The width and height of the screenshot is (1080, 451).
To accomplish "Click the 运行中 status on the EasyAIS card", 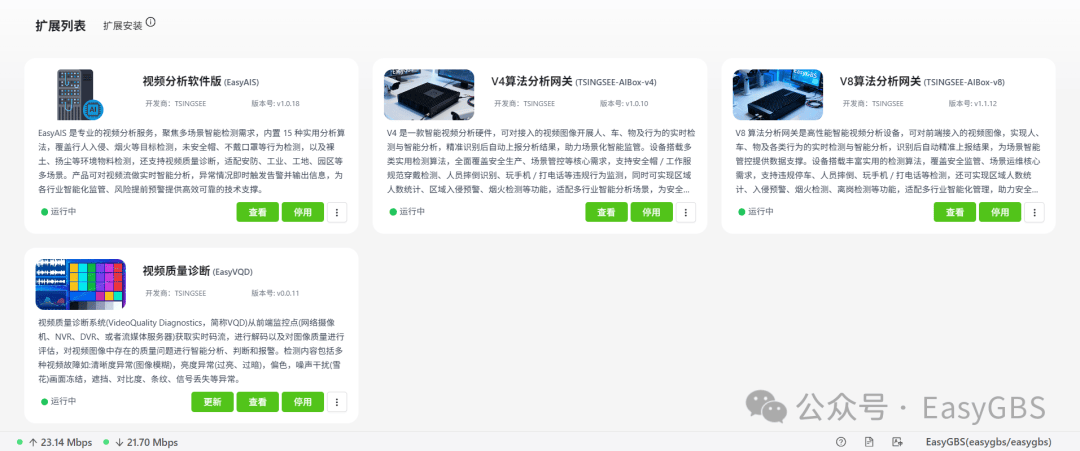I will click(59, 211).
